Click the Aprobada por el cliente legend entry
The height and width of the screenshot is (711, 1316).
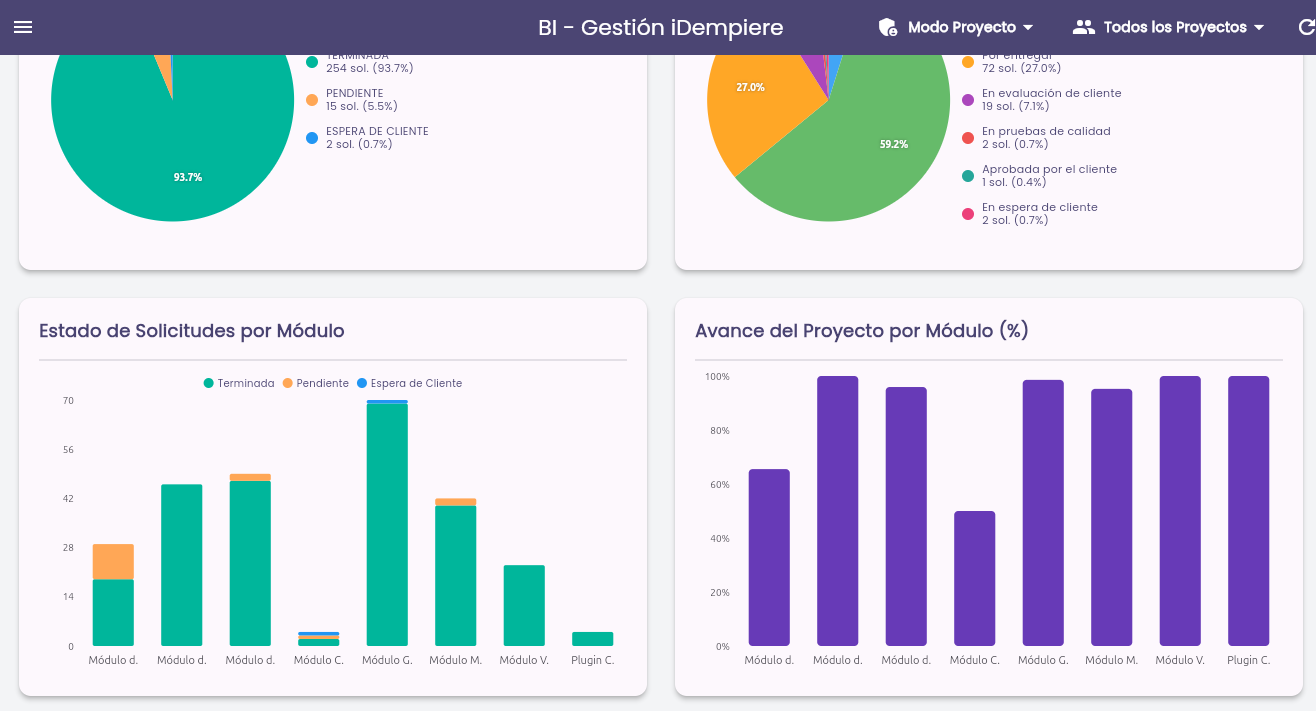[1040, 176]
